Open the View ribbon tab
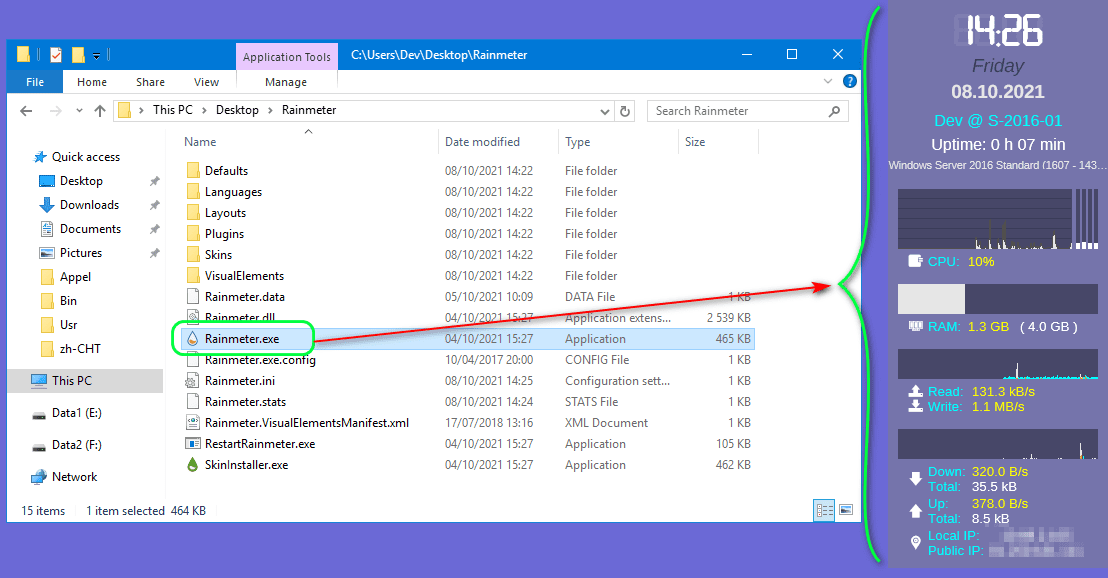This screenshot has width=1108, height=578. [206, 82]
